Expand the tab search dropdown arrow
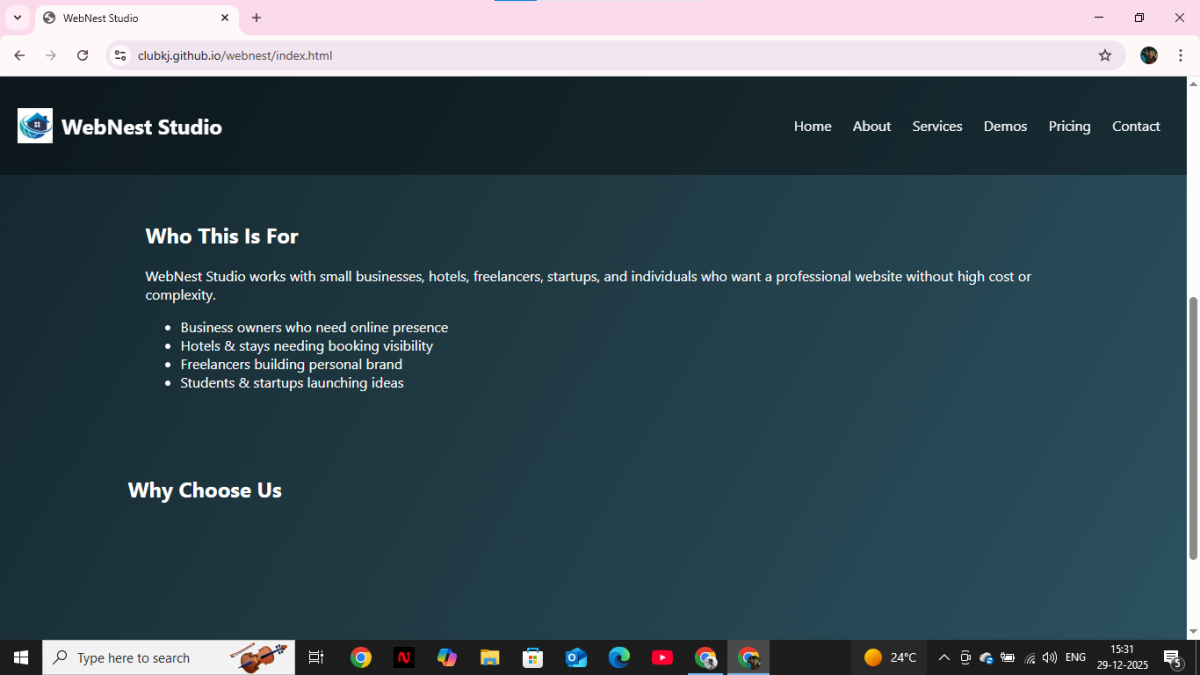This screenshot has width=1200, height=675. pyautogui.click(x=17, y=18)
